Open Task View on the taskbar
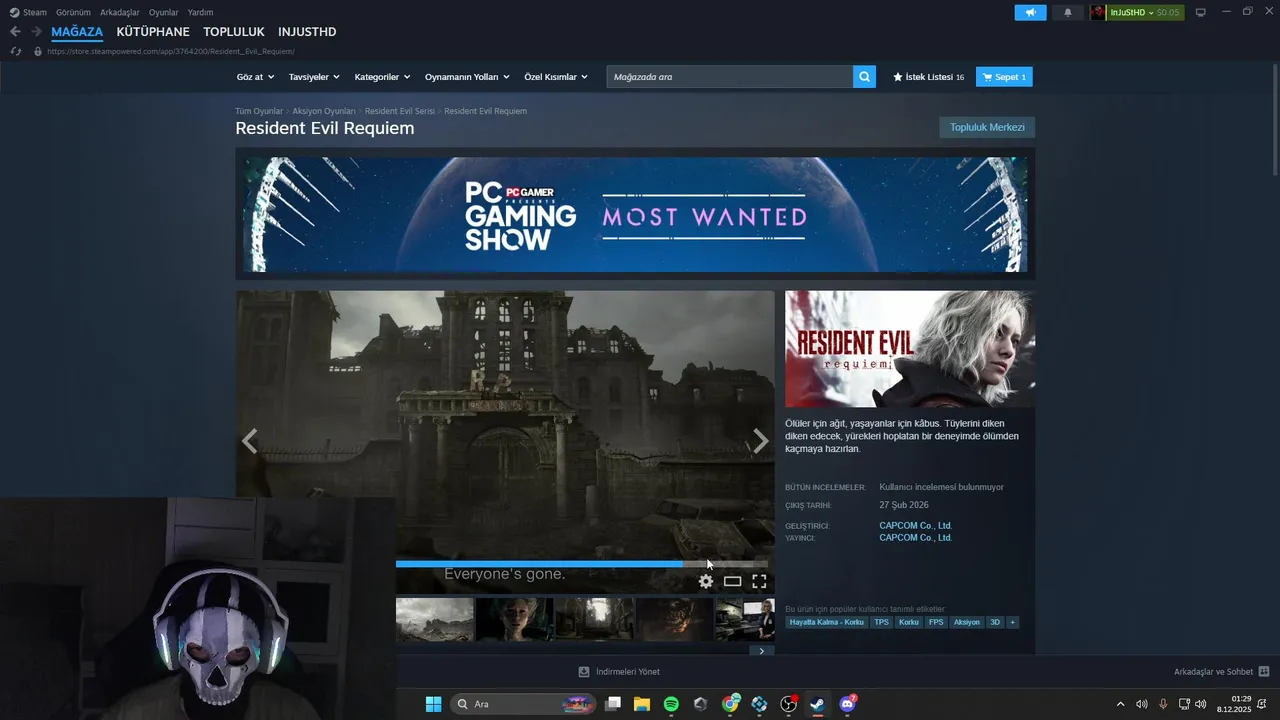1280x720 pixels. (x=613, y=704)
